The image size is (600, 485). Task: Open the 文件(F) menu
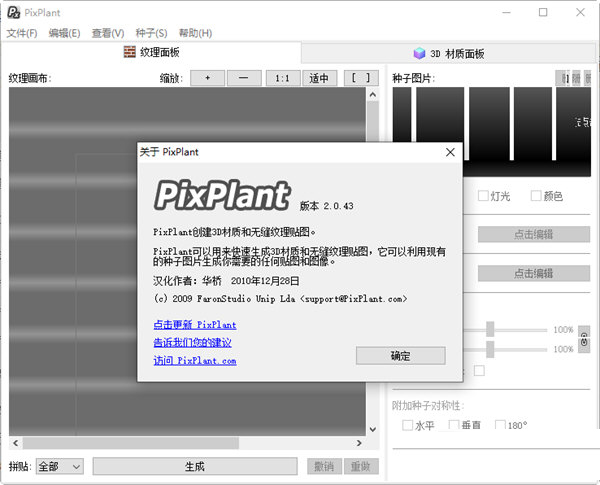coord(22,33)
